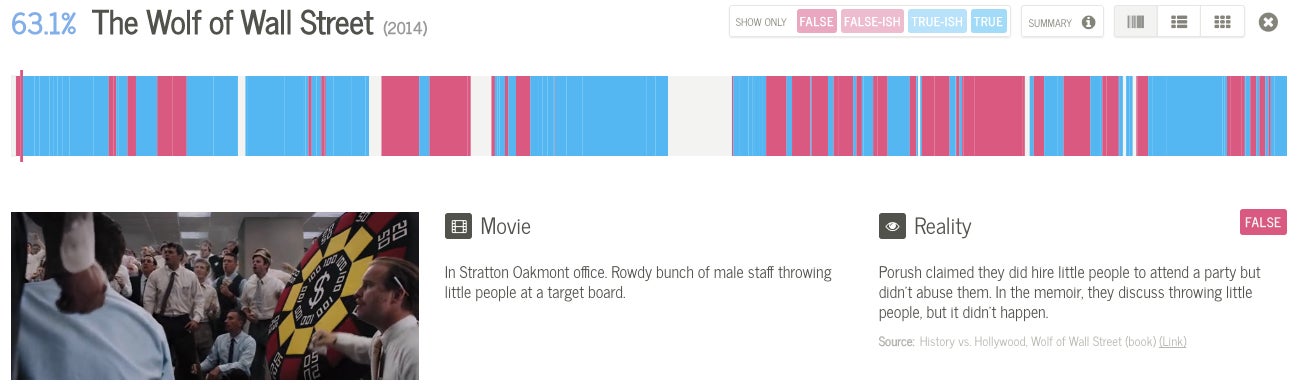Click The Wolf of Wall Street title

(x=233, y=23)
